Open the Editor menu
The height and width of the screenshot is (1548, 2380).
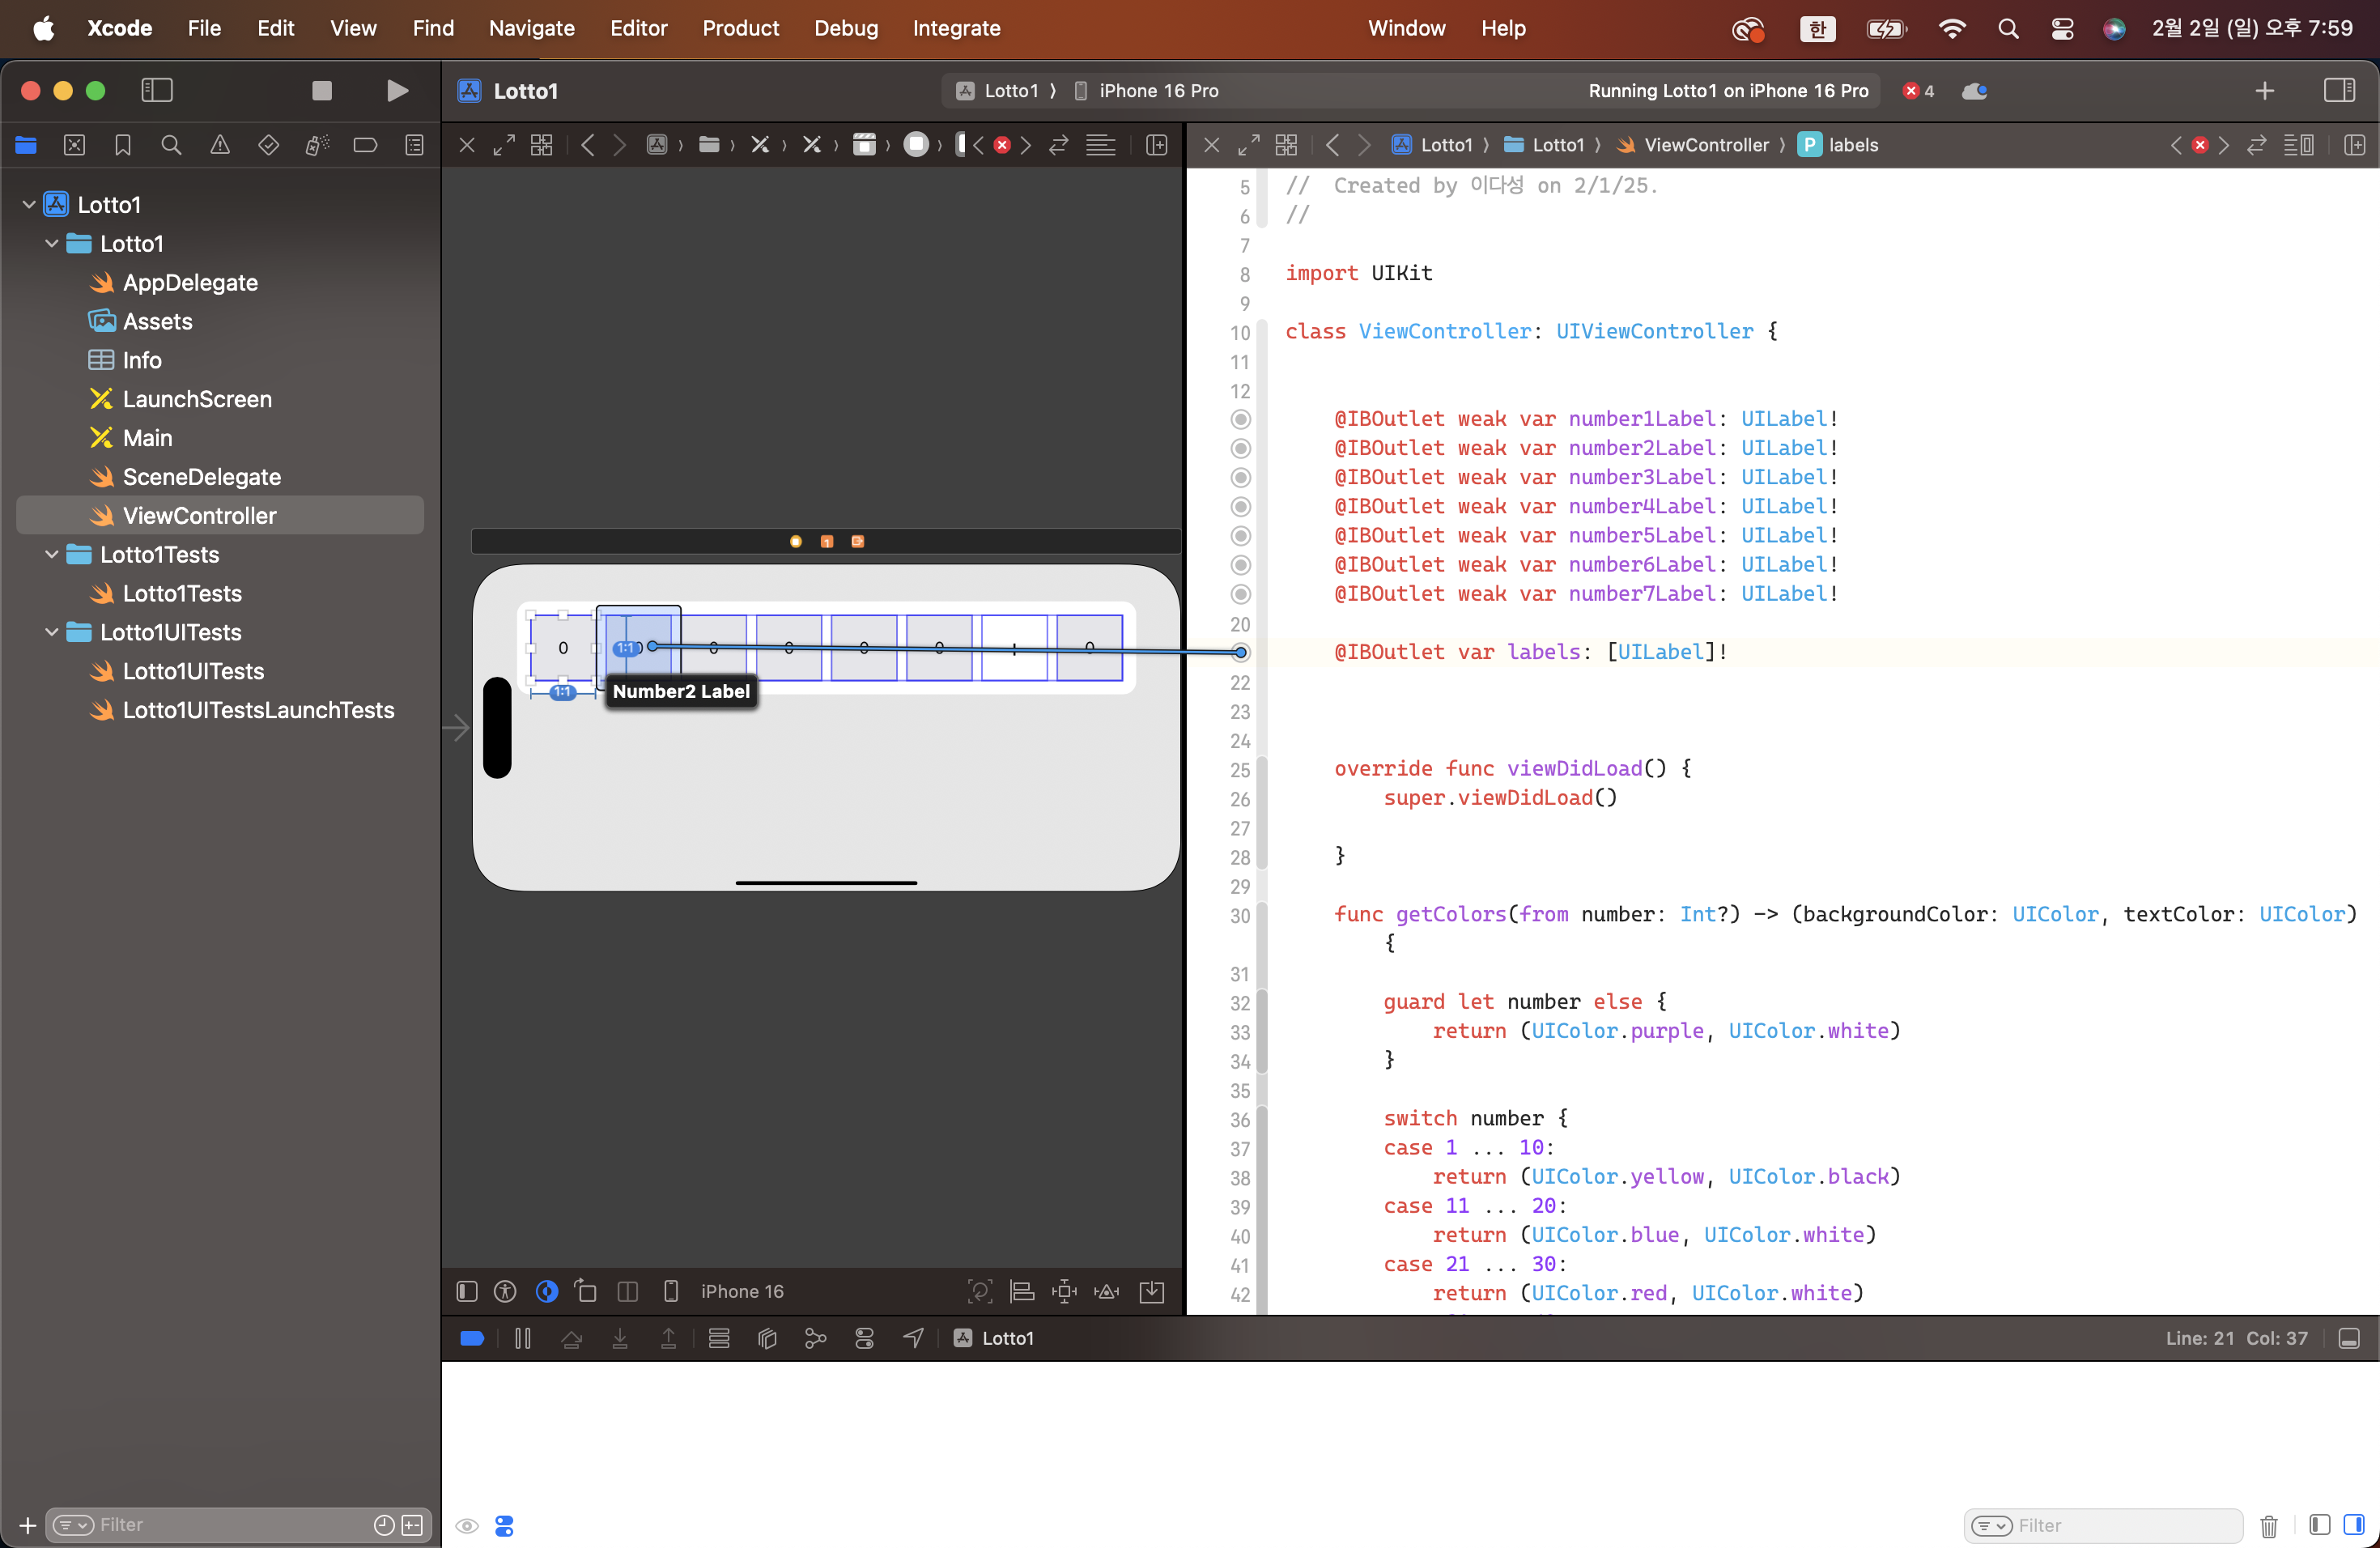coord(638,28)
